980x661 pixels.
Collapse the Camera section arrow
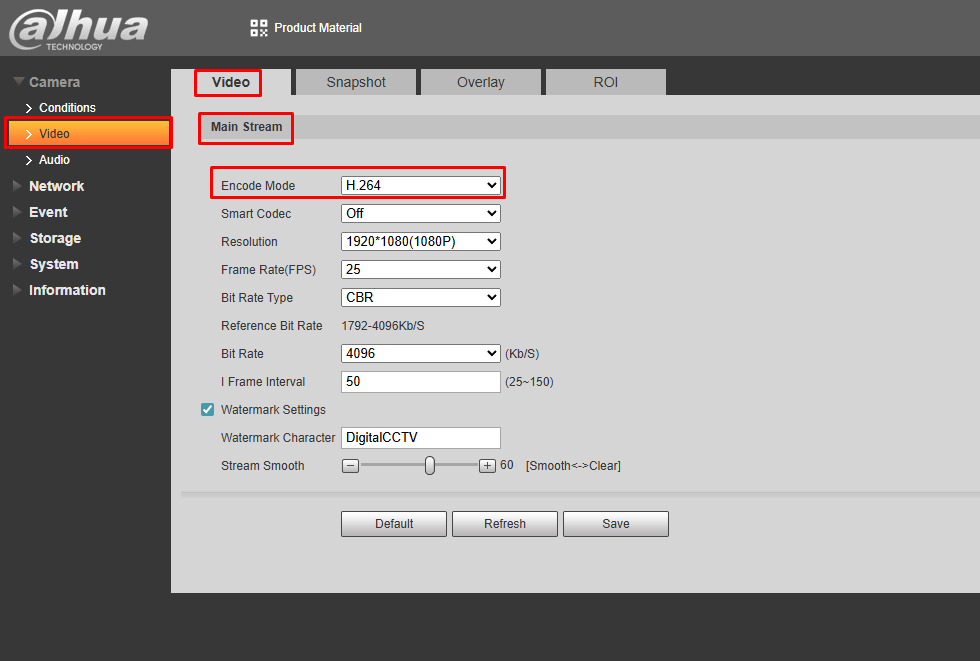[x=18, y=82]
